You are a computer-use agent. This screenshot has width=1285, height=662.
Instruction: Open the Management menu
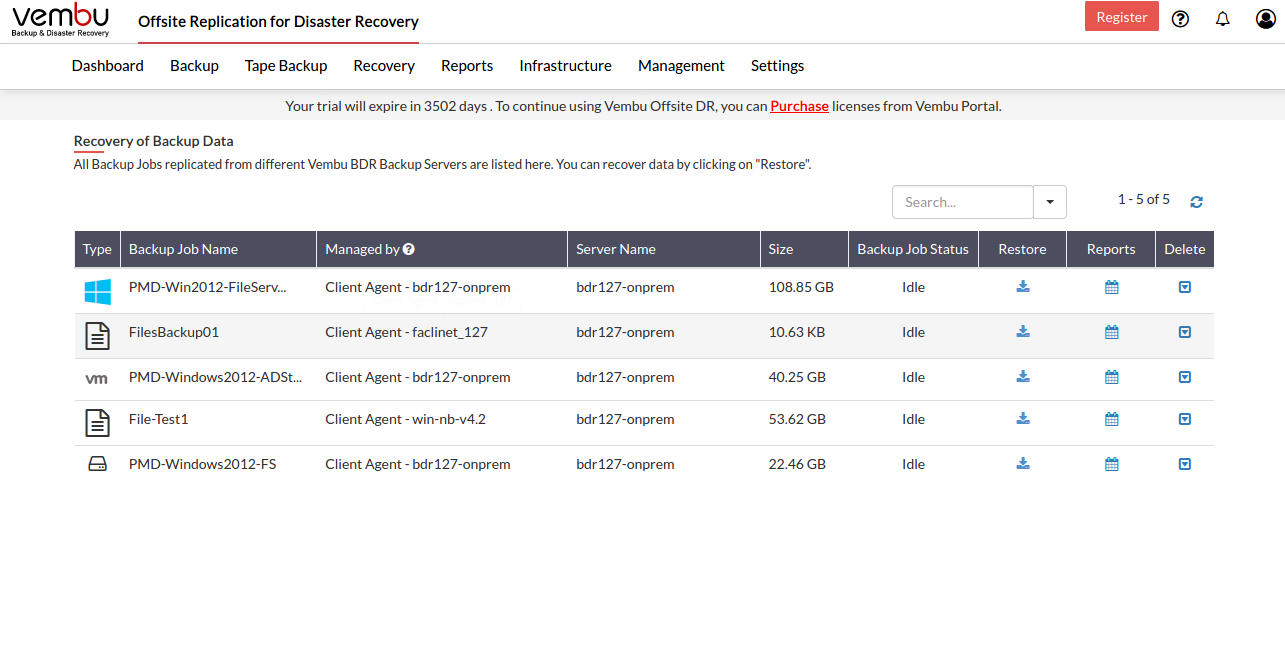pyautogui.click(x=681, y=66)
